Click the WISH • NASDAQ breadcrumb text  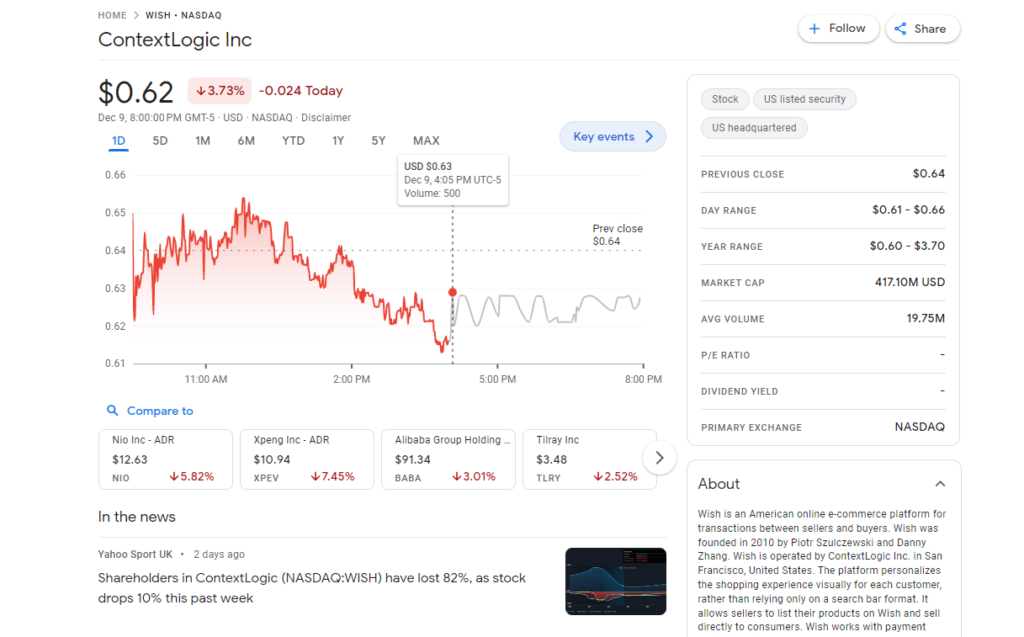click(x=184, y=15)
